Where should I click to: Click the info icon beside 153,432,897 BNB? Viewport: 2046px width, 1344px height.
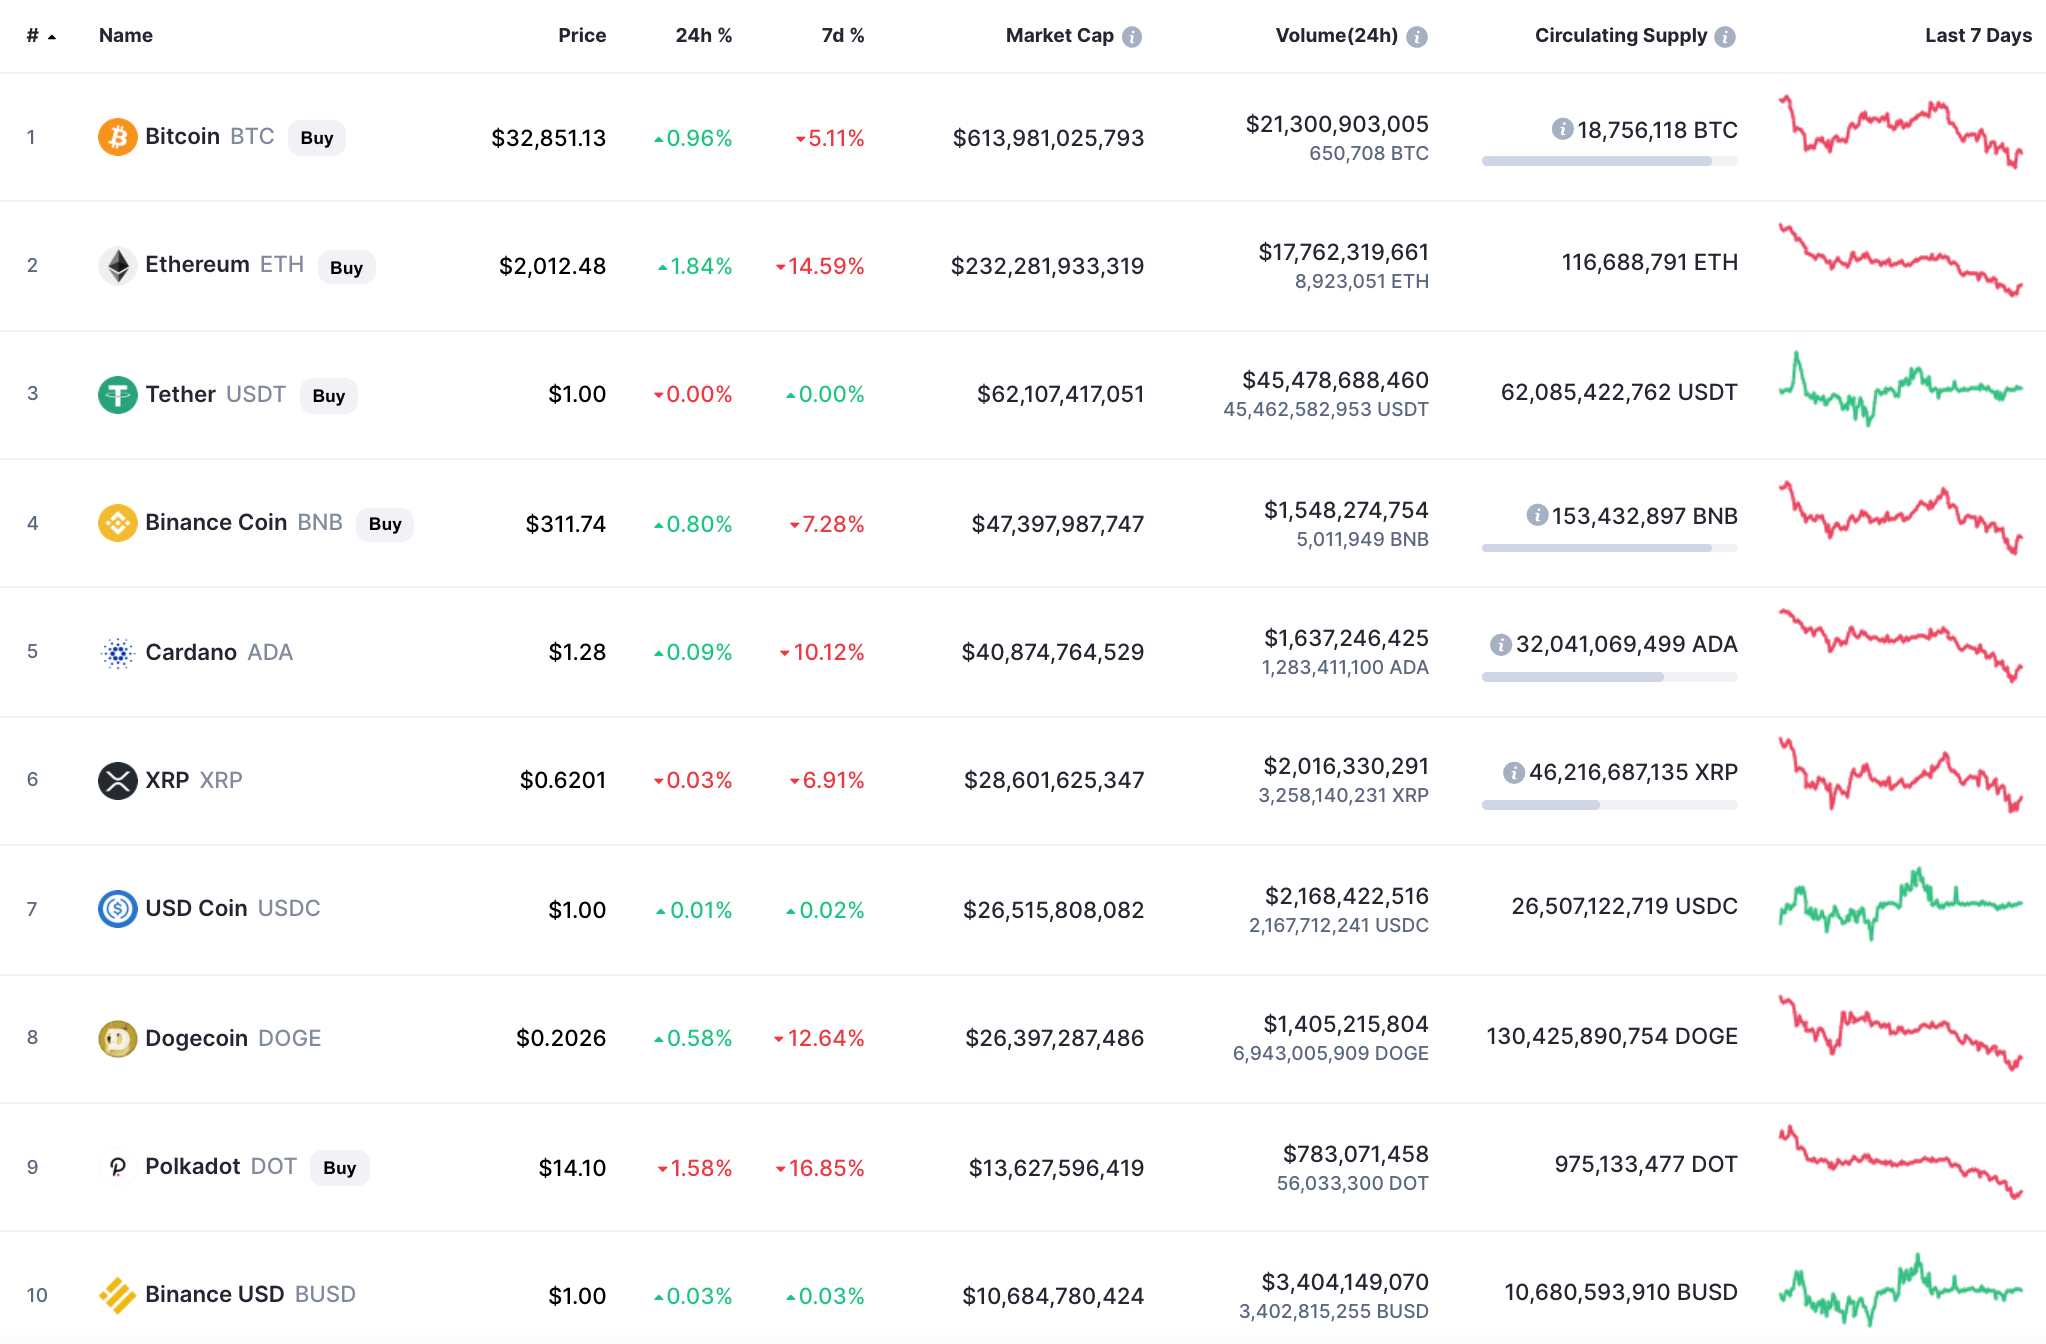click(x=1537, y=515)
